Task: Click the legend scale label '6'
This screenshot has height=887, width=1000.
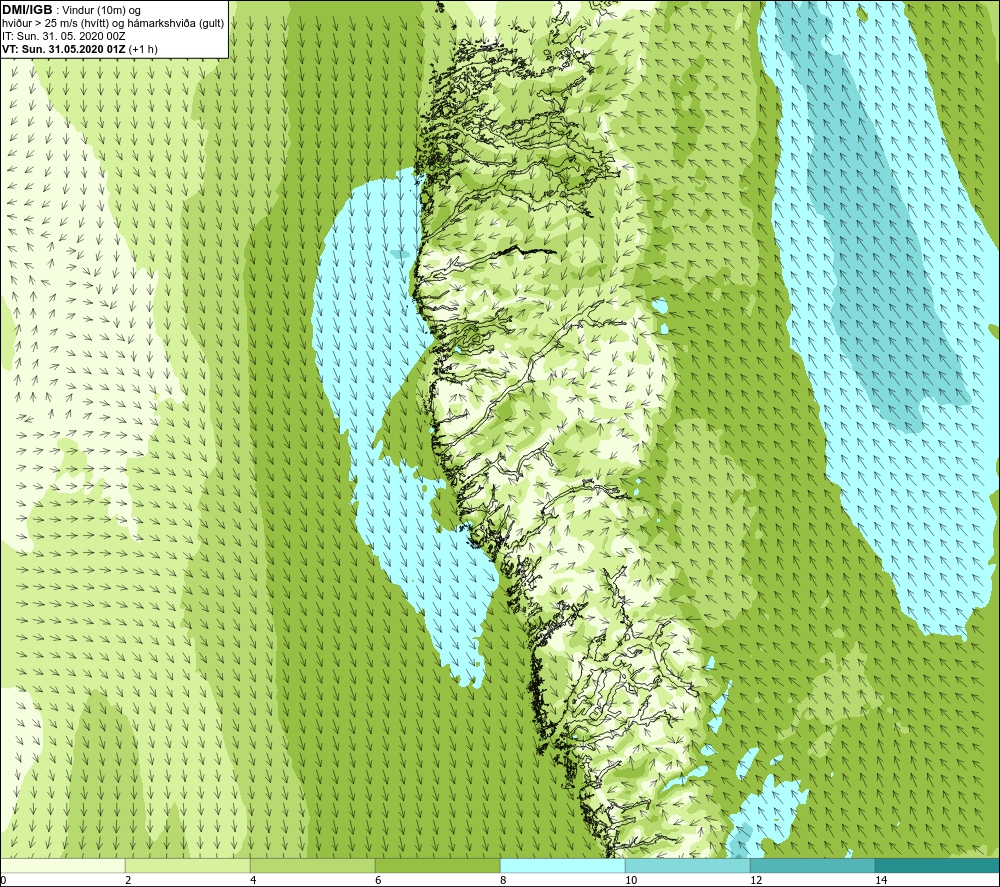Action: coord(378,880)
